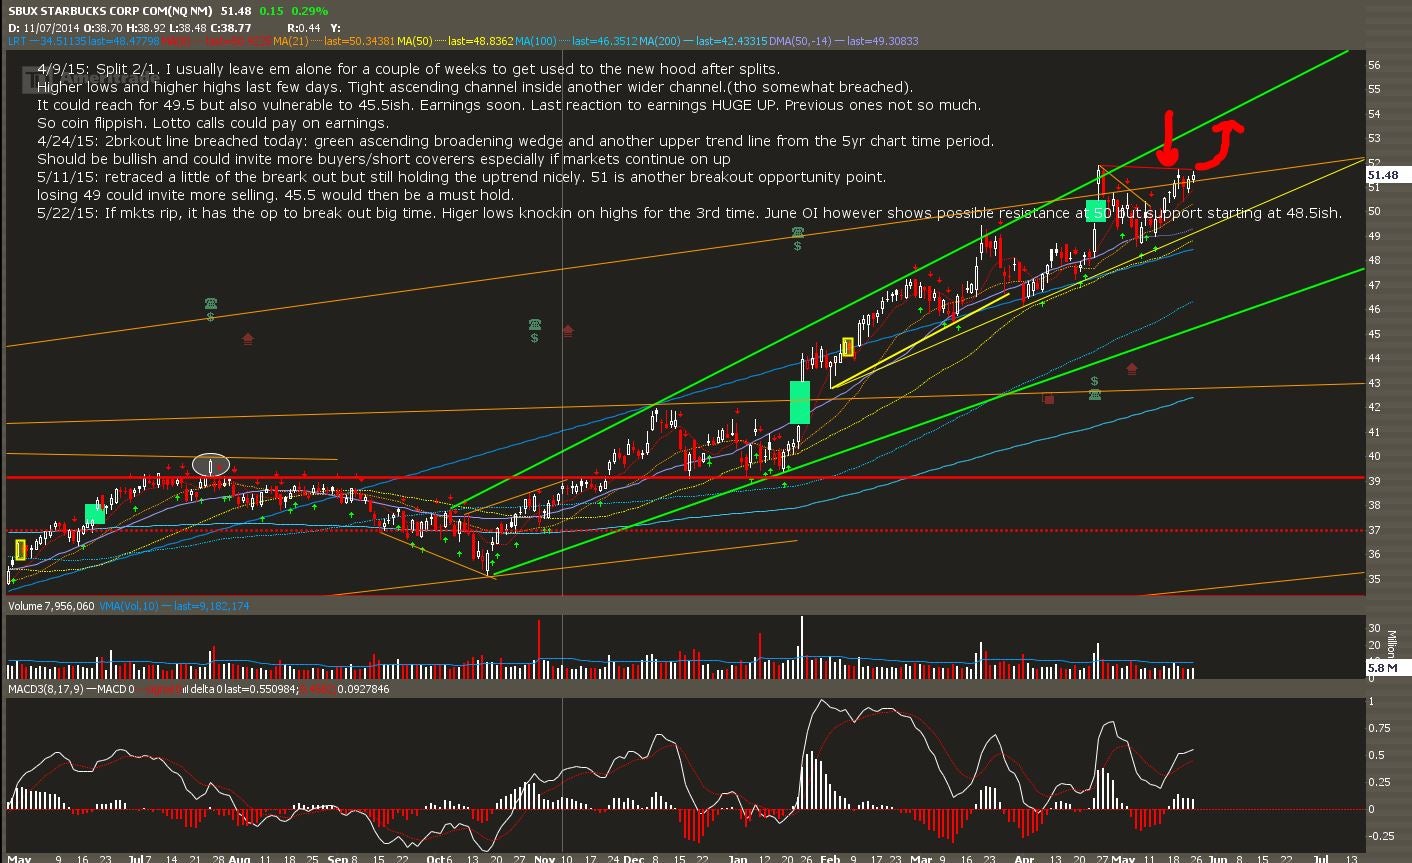This screenshot has width=1412, height=863.
Task: Click the January 2015 earnings phone marker
Action: point(797,233)
